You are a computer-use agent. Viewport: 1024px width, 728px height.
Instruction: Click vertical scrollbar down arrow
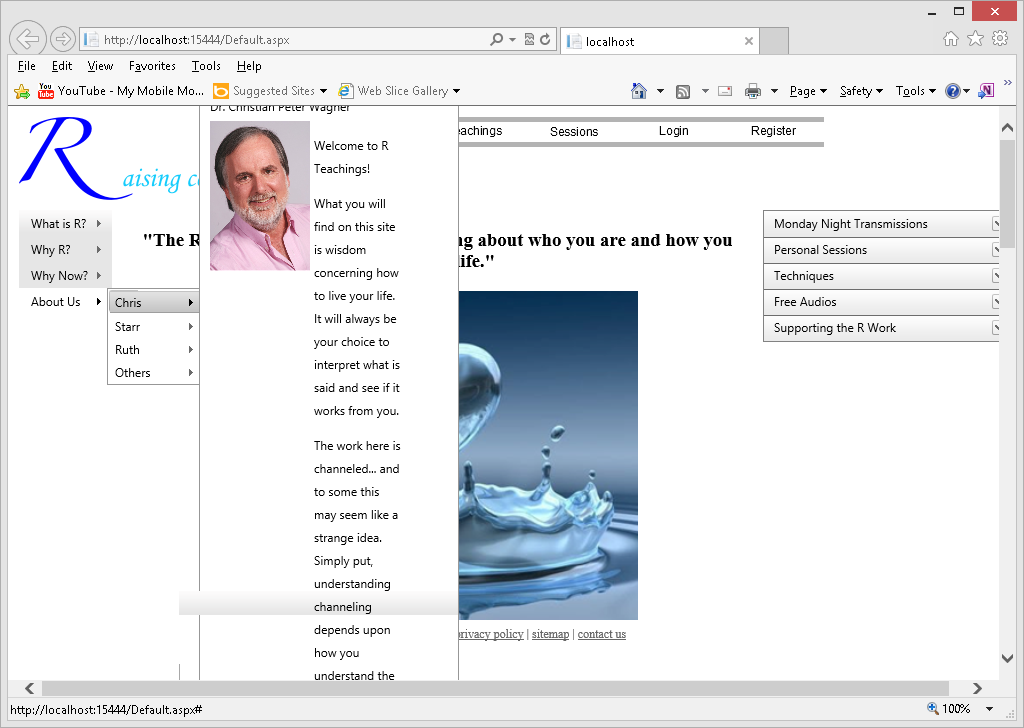click(x=1008, y=658)
